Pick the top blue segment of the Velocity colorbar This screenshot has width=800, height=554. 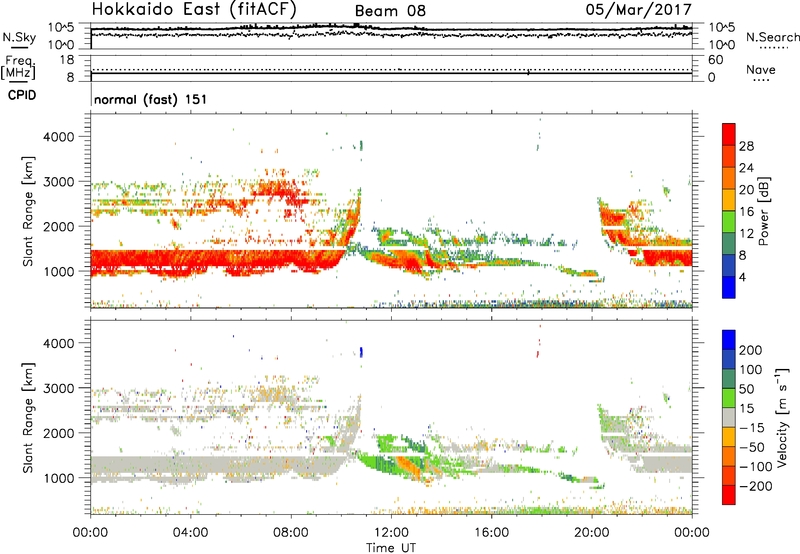tap(729, 340)
